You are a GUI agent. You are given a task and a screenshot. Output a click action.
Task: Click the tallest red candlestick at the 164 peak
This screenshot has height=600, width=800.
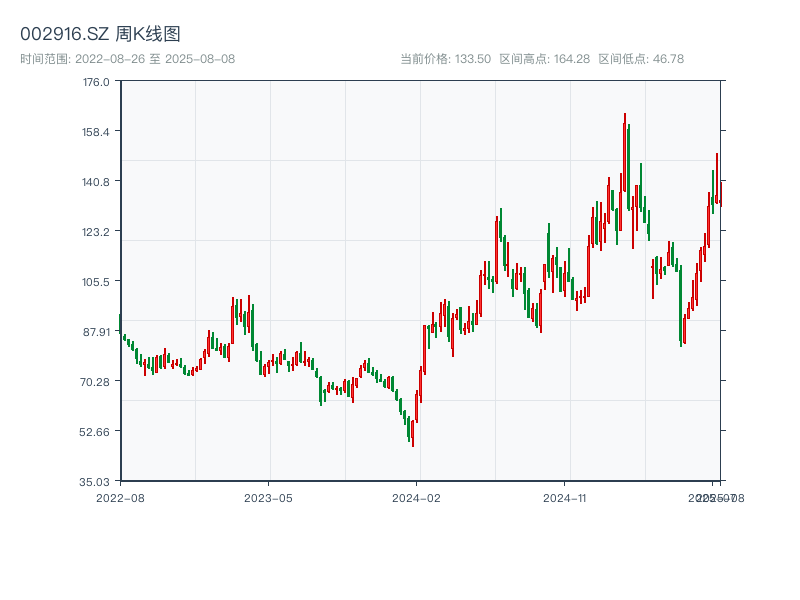tap(624, 153)
